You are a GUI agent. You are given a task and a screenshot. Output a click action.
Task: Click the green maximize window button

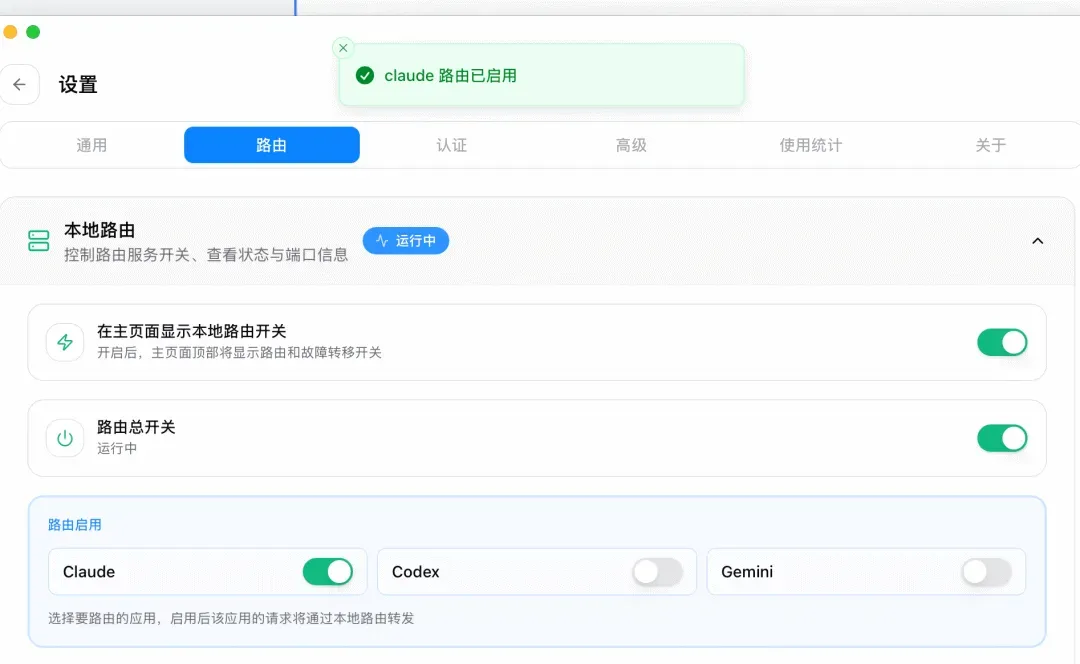point(33,32)
